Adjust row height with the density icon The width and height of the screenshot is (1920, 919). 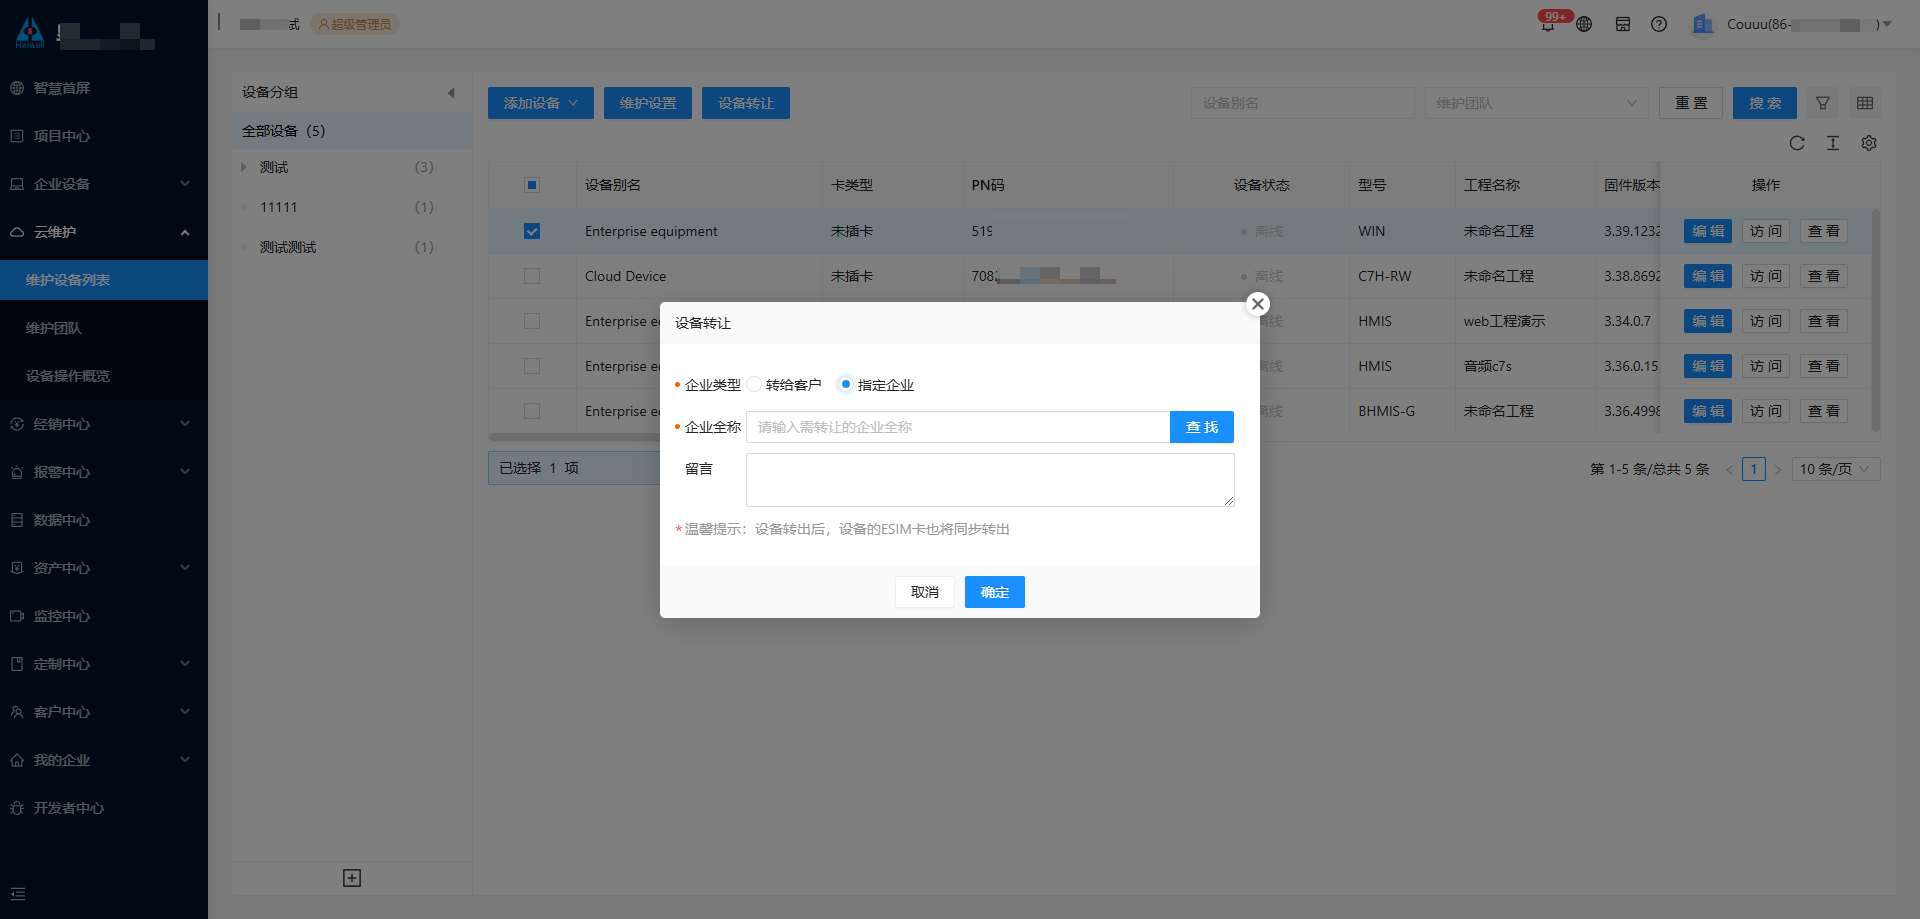pyautogui.click(x=1833, y=143)
